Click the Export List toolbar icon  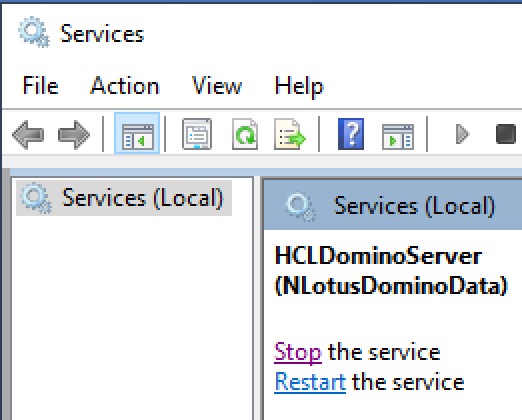point(289,134)
